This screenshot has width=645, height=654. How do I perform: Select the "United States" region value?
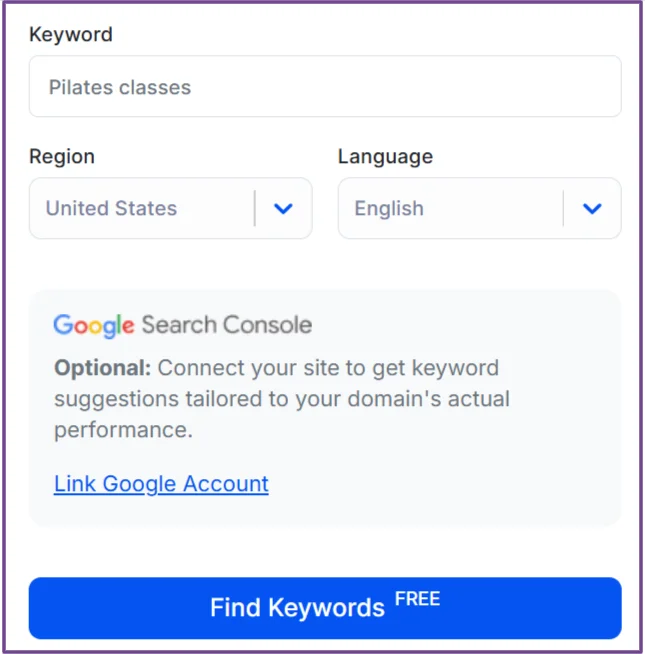click(x=111, y=209)
